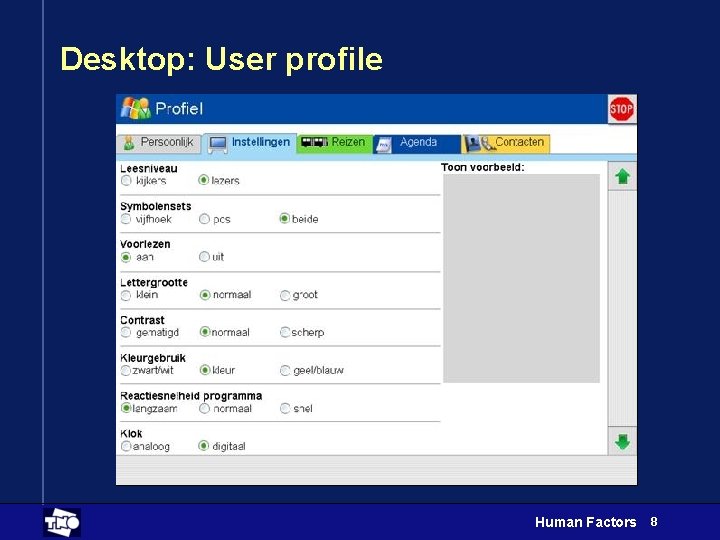
Task: Click the Reactiesnelheid programma heading
Action: click(x=191, y=395)
